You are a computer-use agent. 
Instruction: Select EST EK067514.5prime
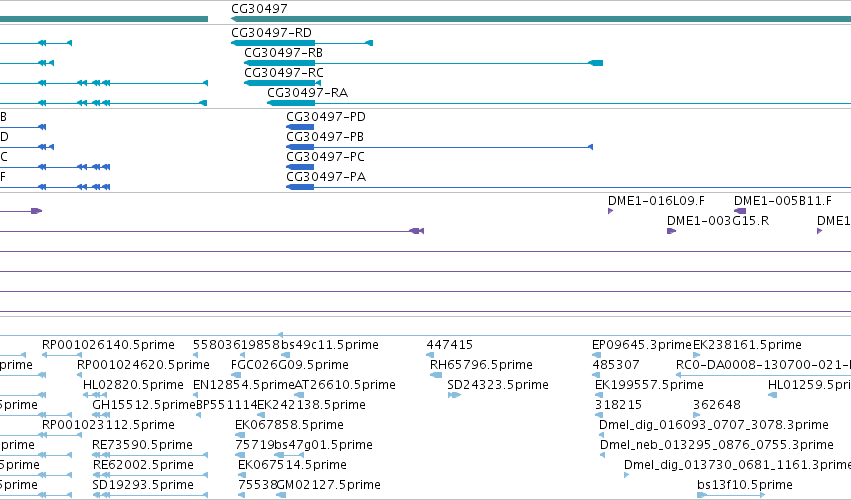tap(293, 465)
